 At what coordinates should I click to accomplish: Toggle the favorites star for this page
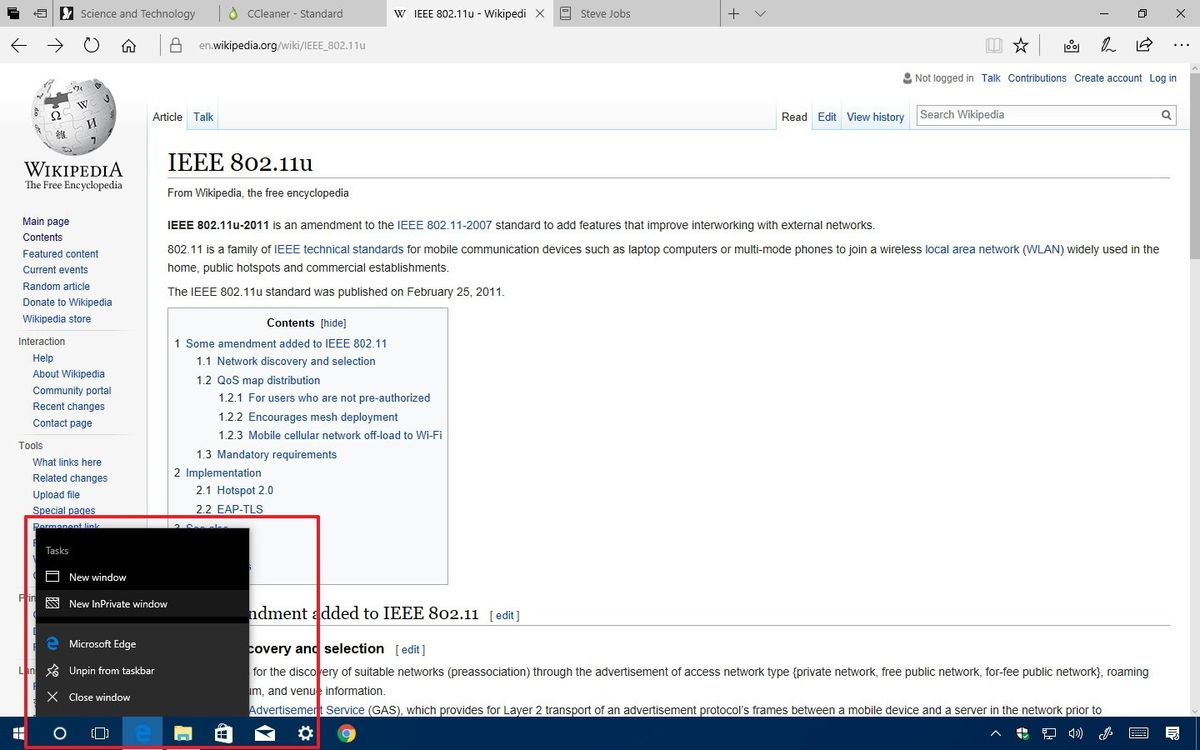[x=1020, y=44]
